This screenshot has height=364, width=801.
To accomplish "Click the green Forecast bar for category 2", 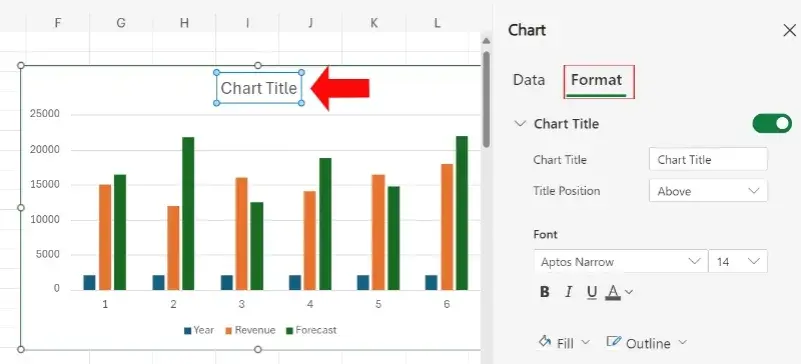I will [188, 213].
